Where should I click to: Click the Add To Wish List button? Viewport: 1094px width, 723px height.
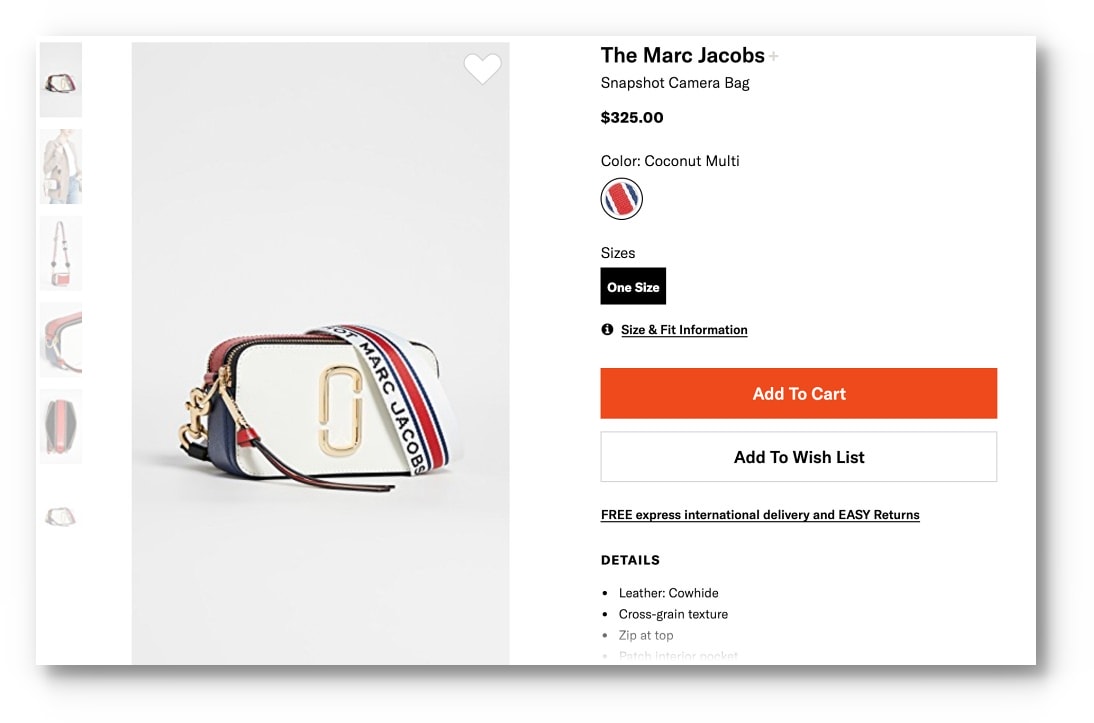click(x=798, y=457)
